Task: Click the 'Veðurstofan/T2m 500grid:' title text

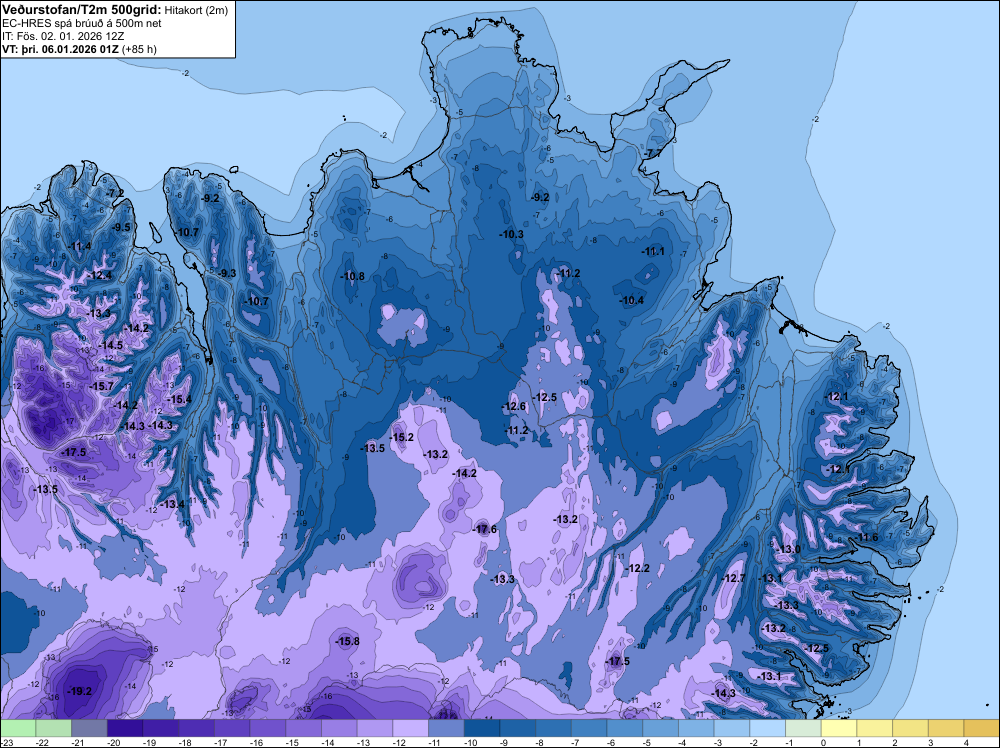Action: pyautogui.click(x=82, y=10)
